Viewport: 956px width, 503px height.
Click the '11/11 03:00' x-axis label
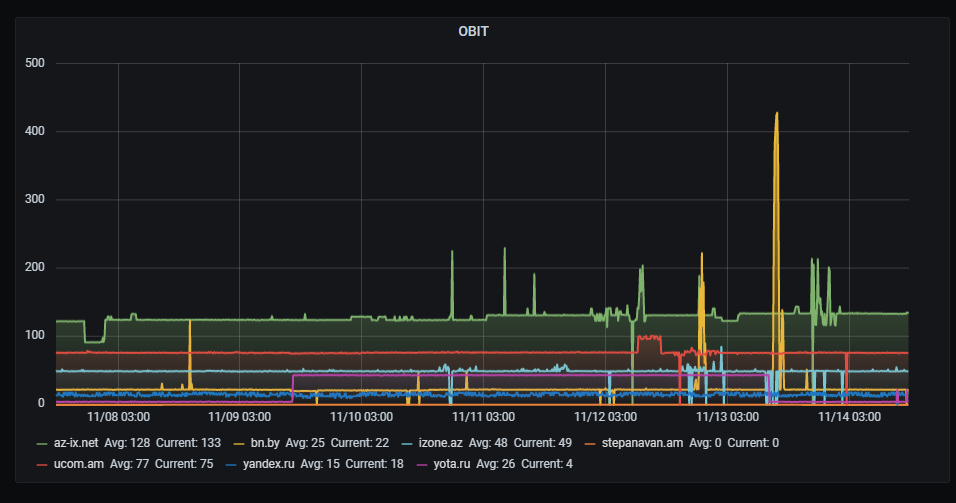[x=483, y=417]
